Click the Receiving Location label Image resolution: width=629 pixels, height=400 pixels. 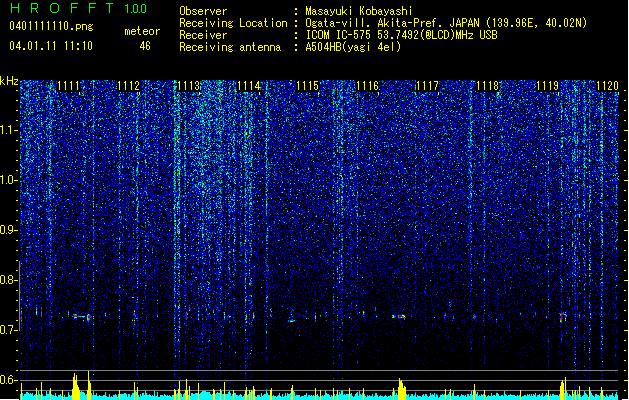pyautogui.click(x=233, y=23)
